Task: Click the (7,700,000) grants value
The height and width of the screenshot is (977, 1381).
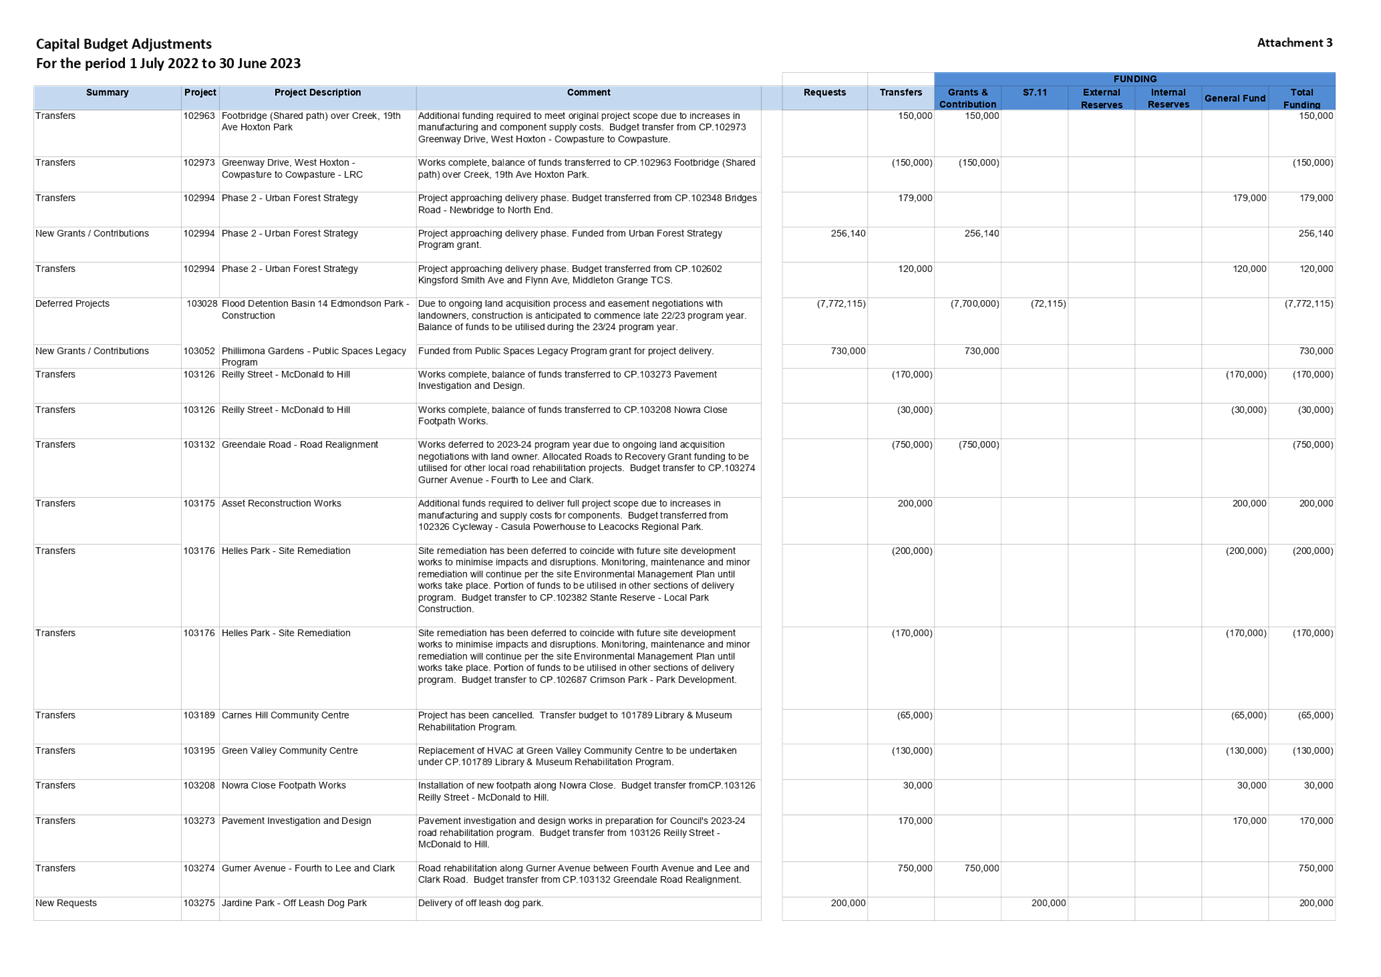Action: (974, 304)
